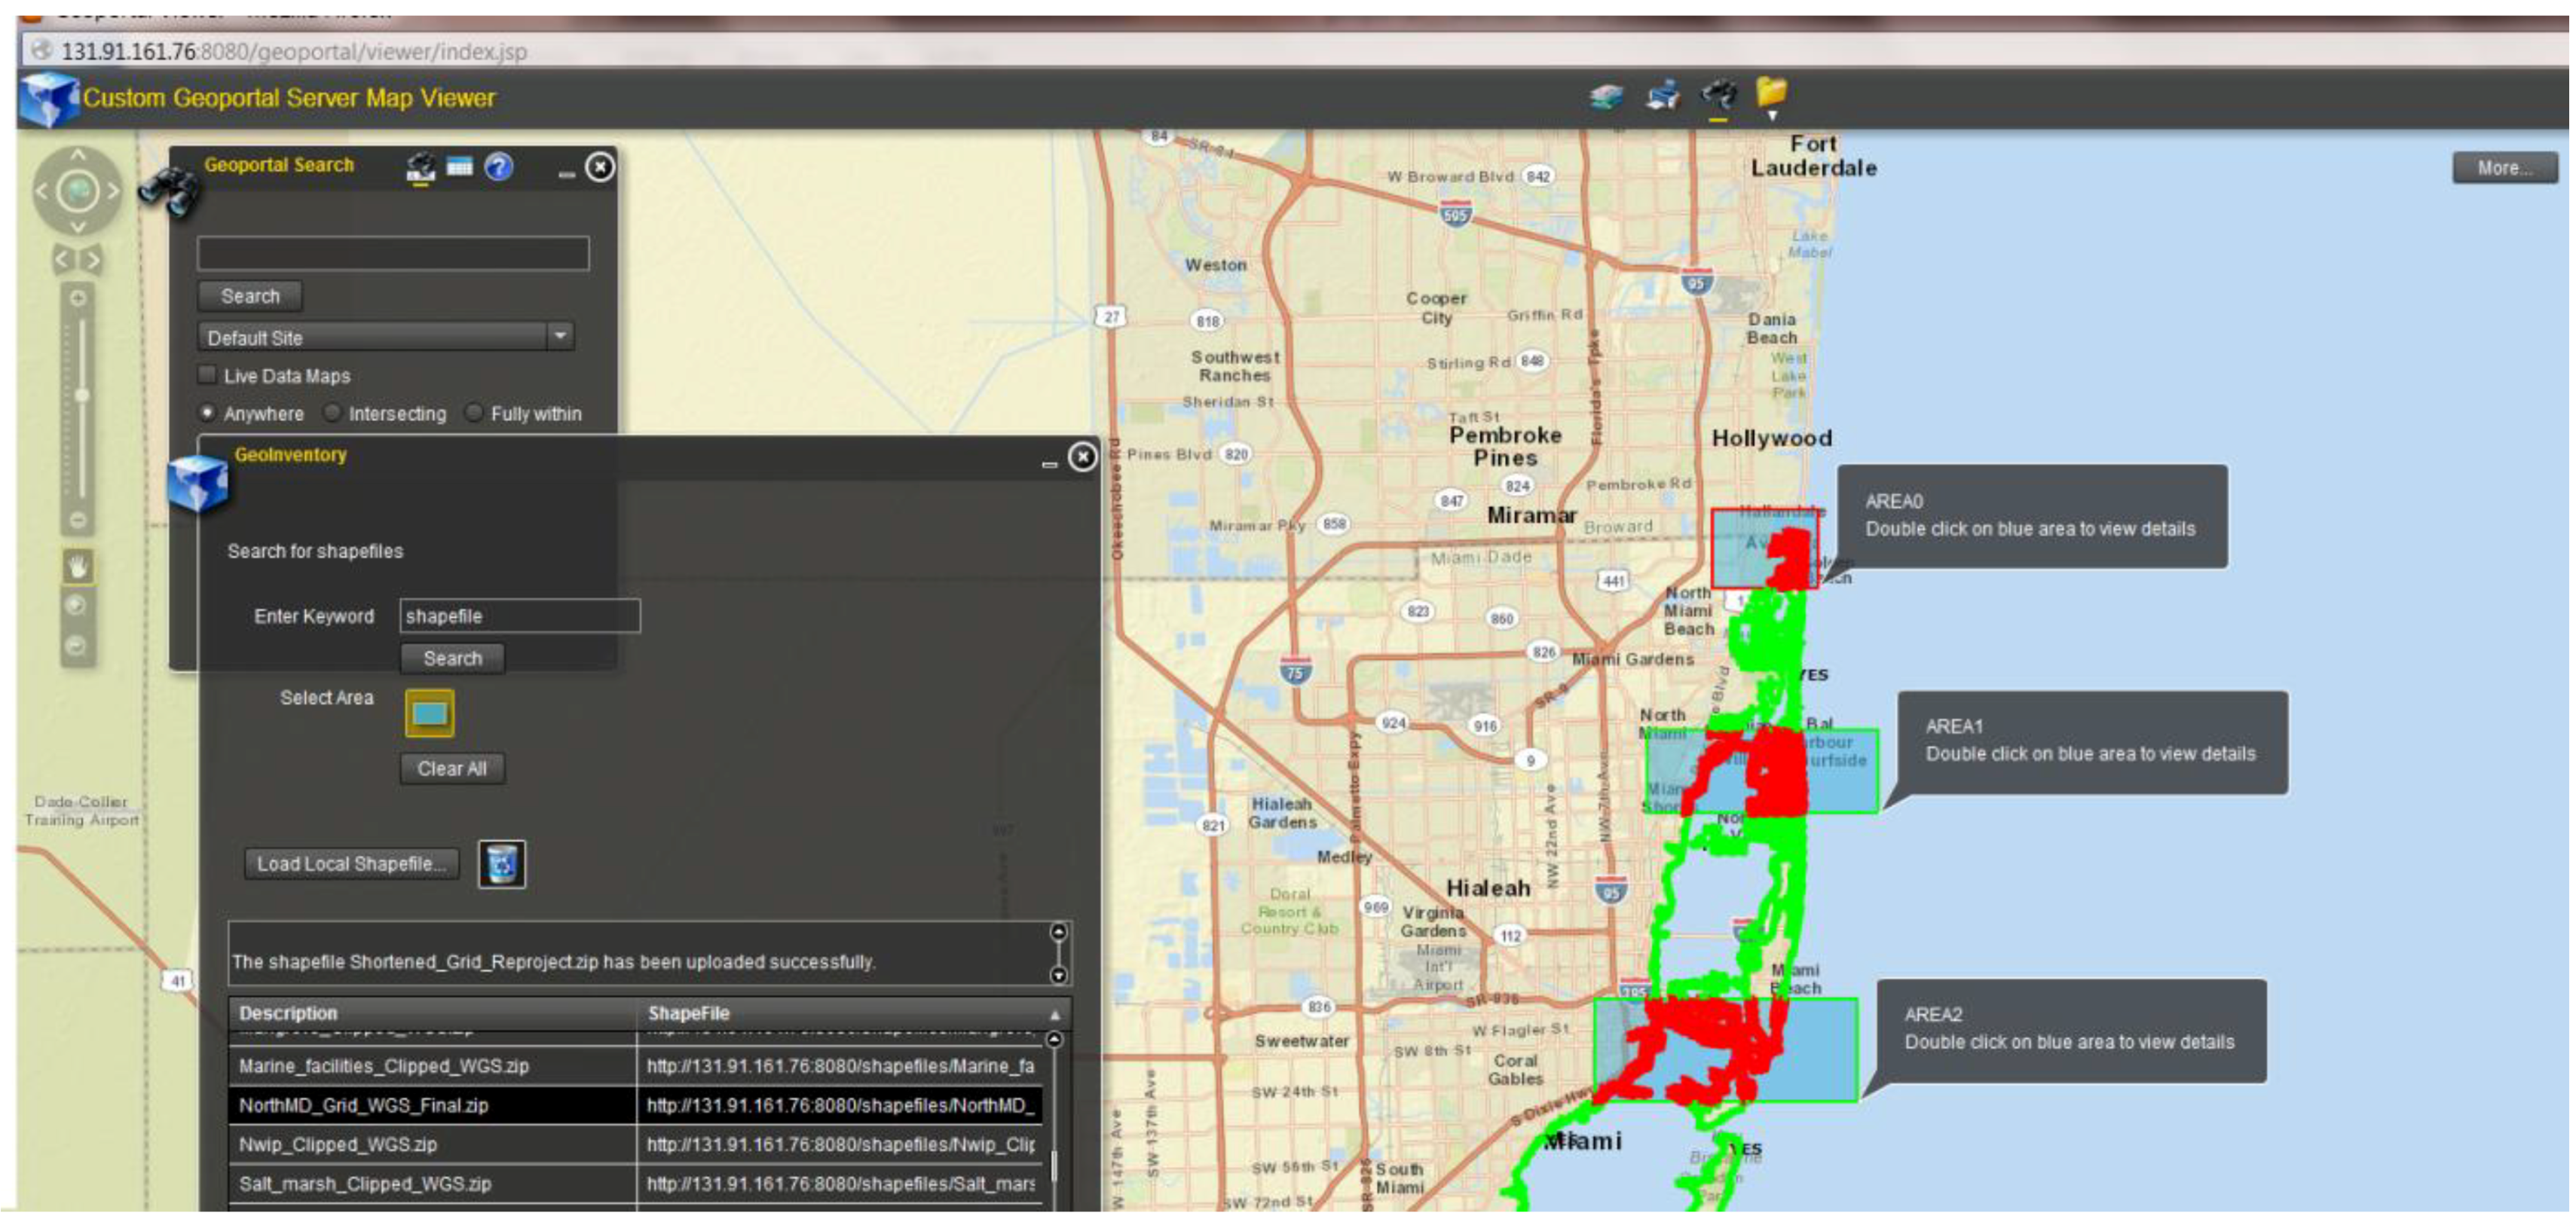The height and width of the screenshot is (1228, 2576).
Task: Click the help question mark icon
Action: pos(499,167)
